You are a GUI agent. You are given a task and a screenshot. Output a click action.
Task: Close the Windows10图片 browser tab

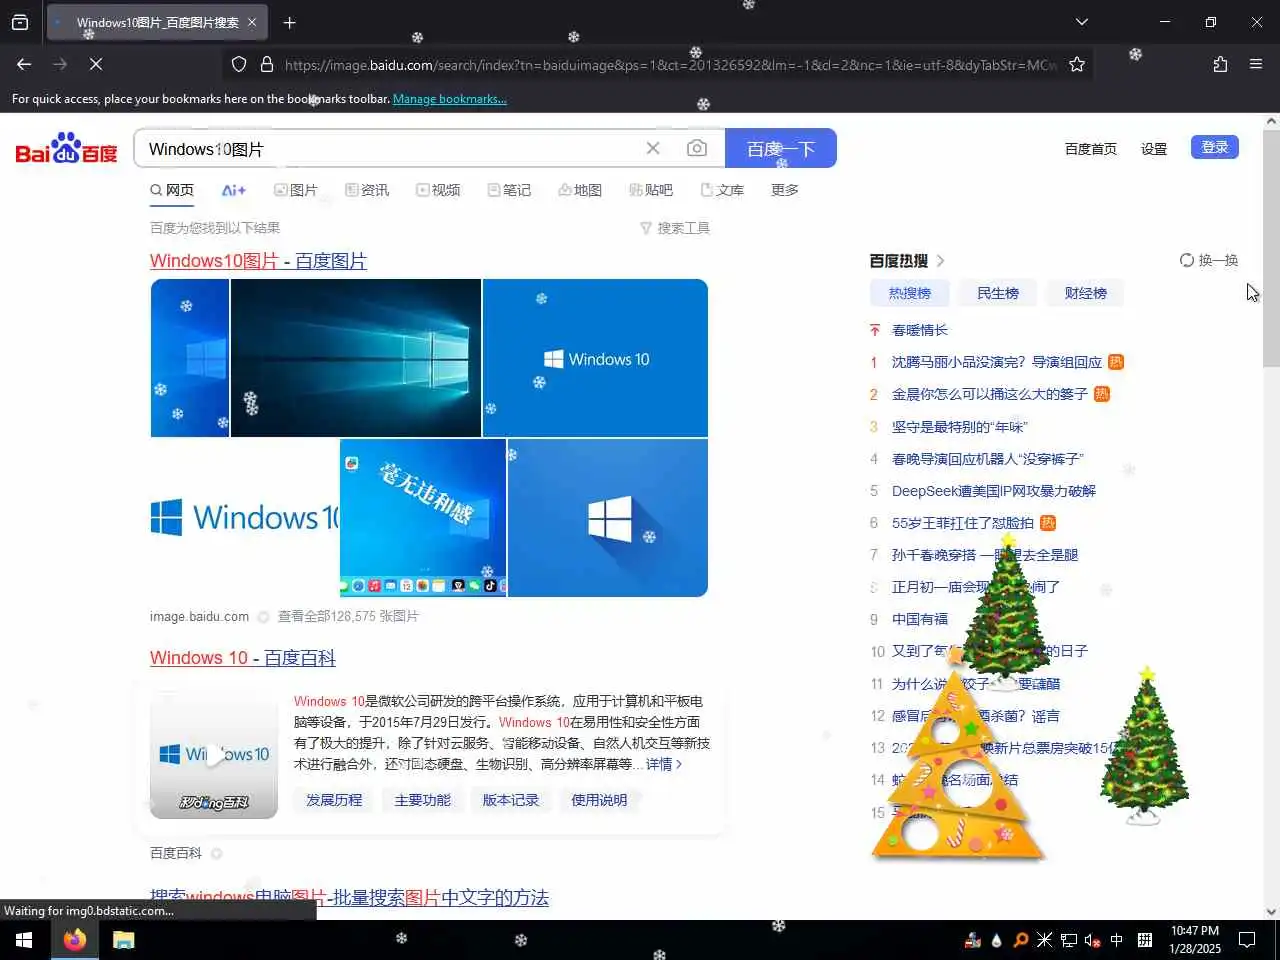[x=252, y=22]
